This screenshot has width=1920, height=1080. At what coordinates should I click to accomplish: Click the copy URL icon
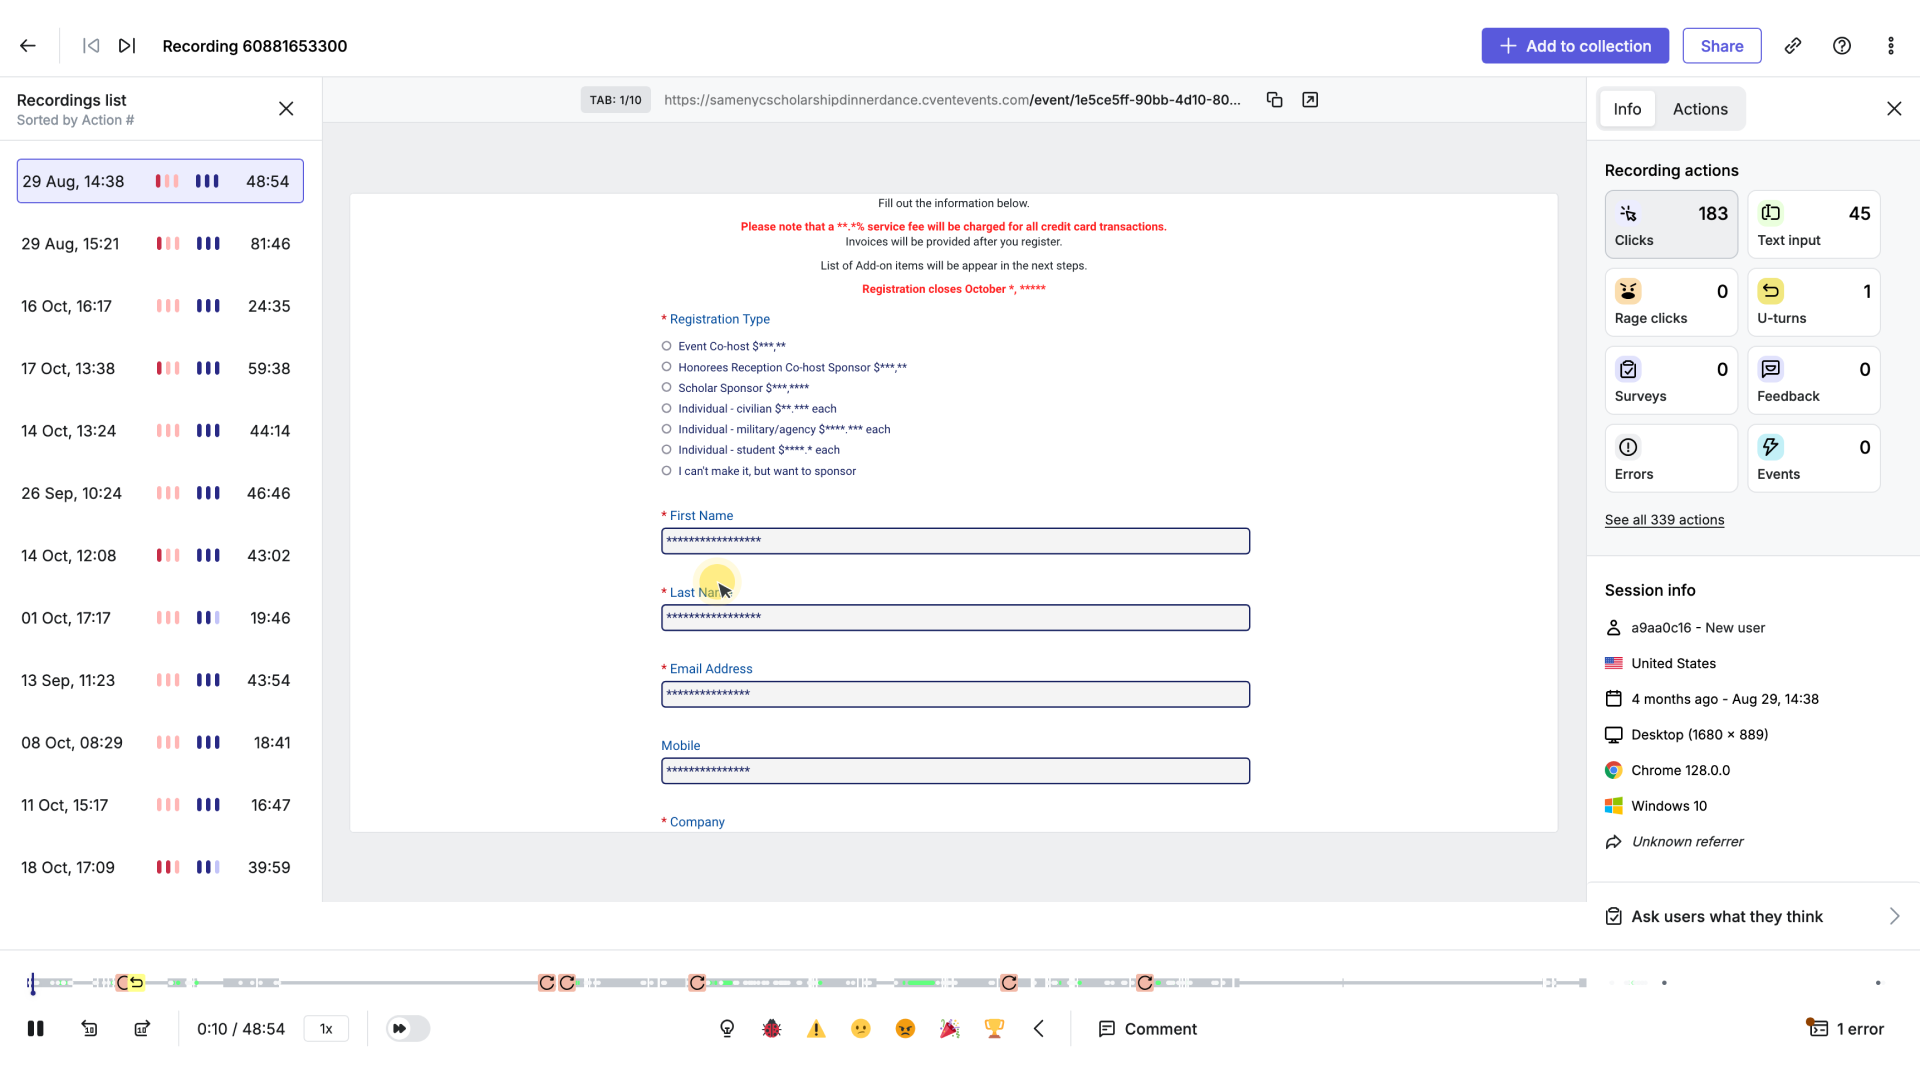(1274, 100)
